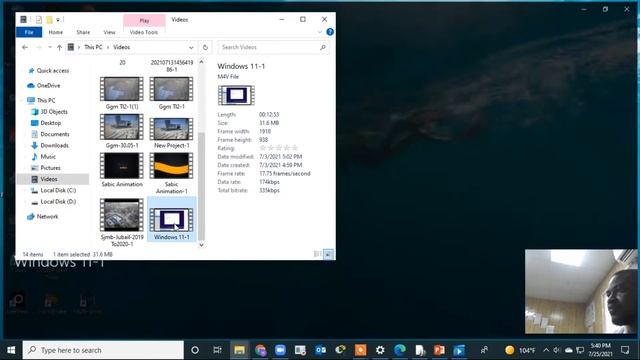Select Local Disk (D:) in sidebar
The width and height of the screenshot is (640, 360).
pos(58,202)
